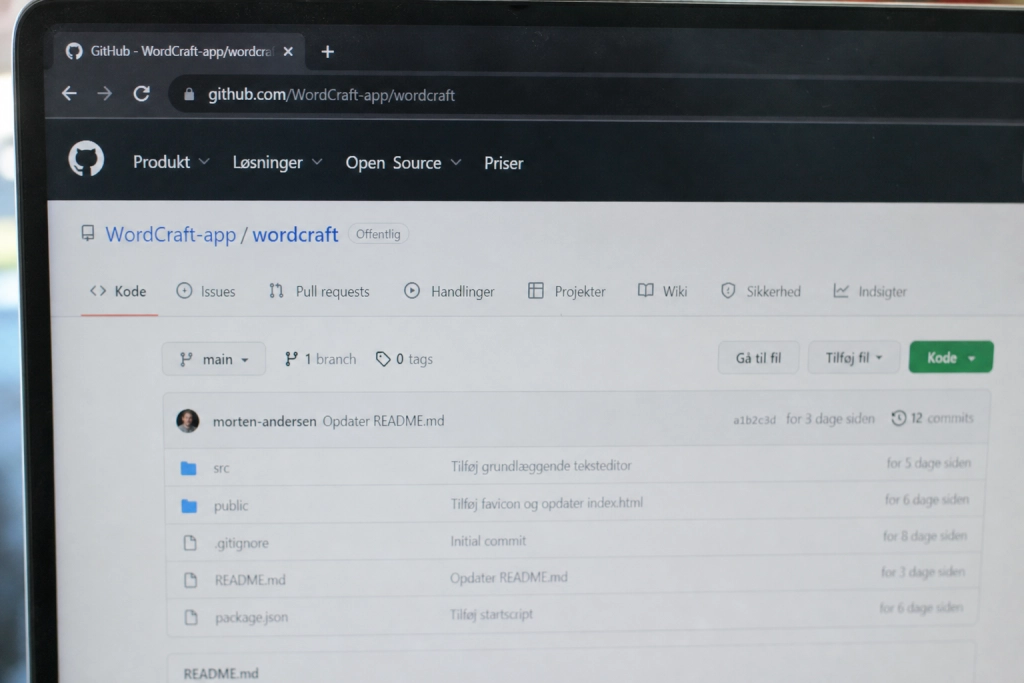This screenshot has width=1024, height=683.
Task: Click the Offentlig visibility badge
Action: [x=378, y=234]
